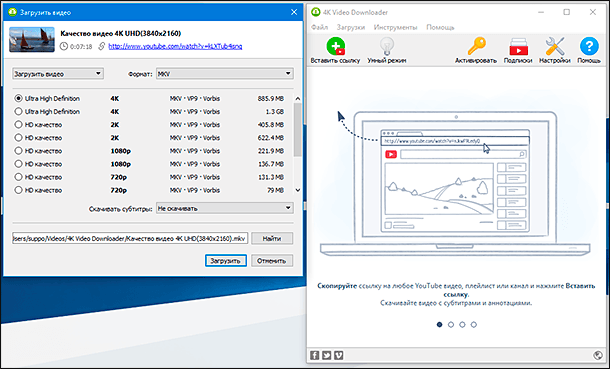Go to third slide pagination dot
This screenshot has height=369, width=610.
pos(462,324)
